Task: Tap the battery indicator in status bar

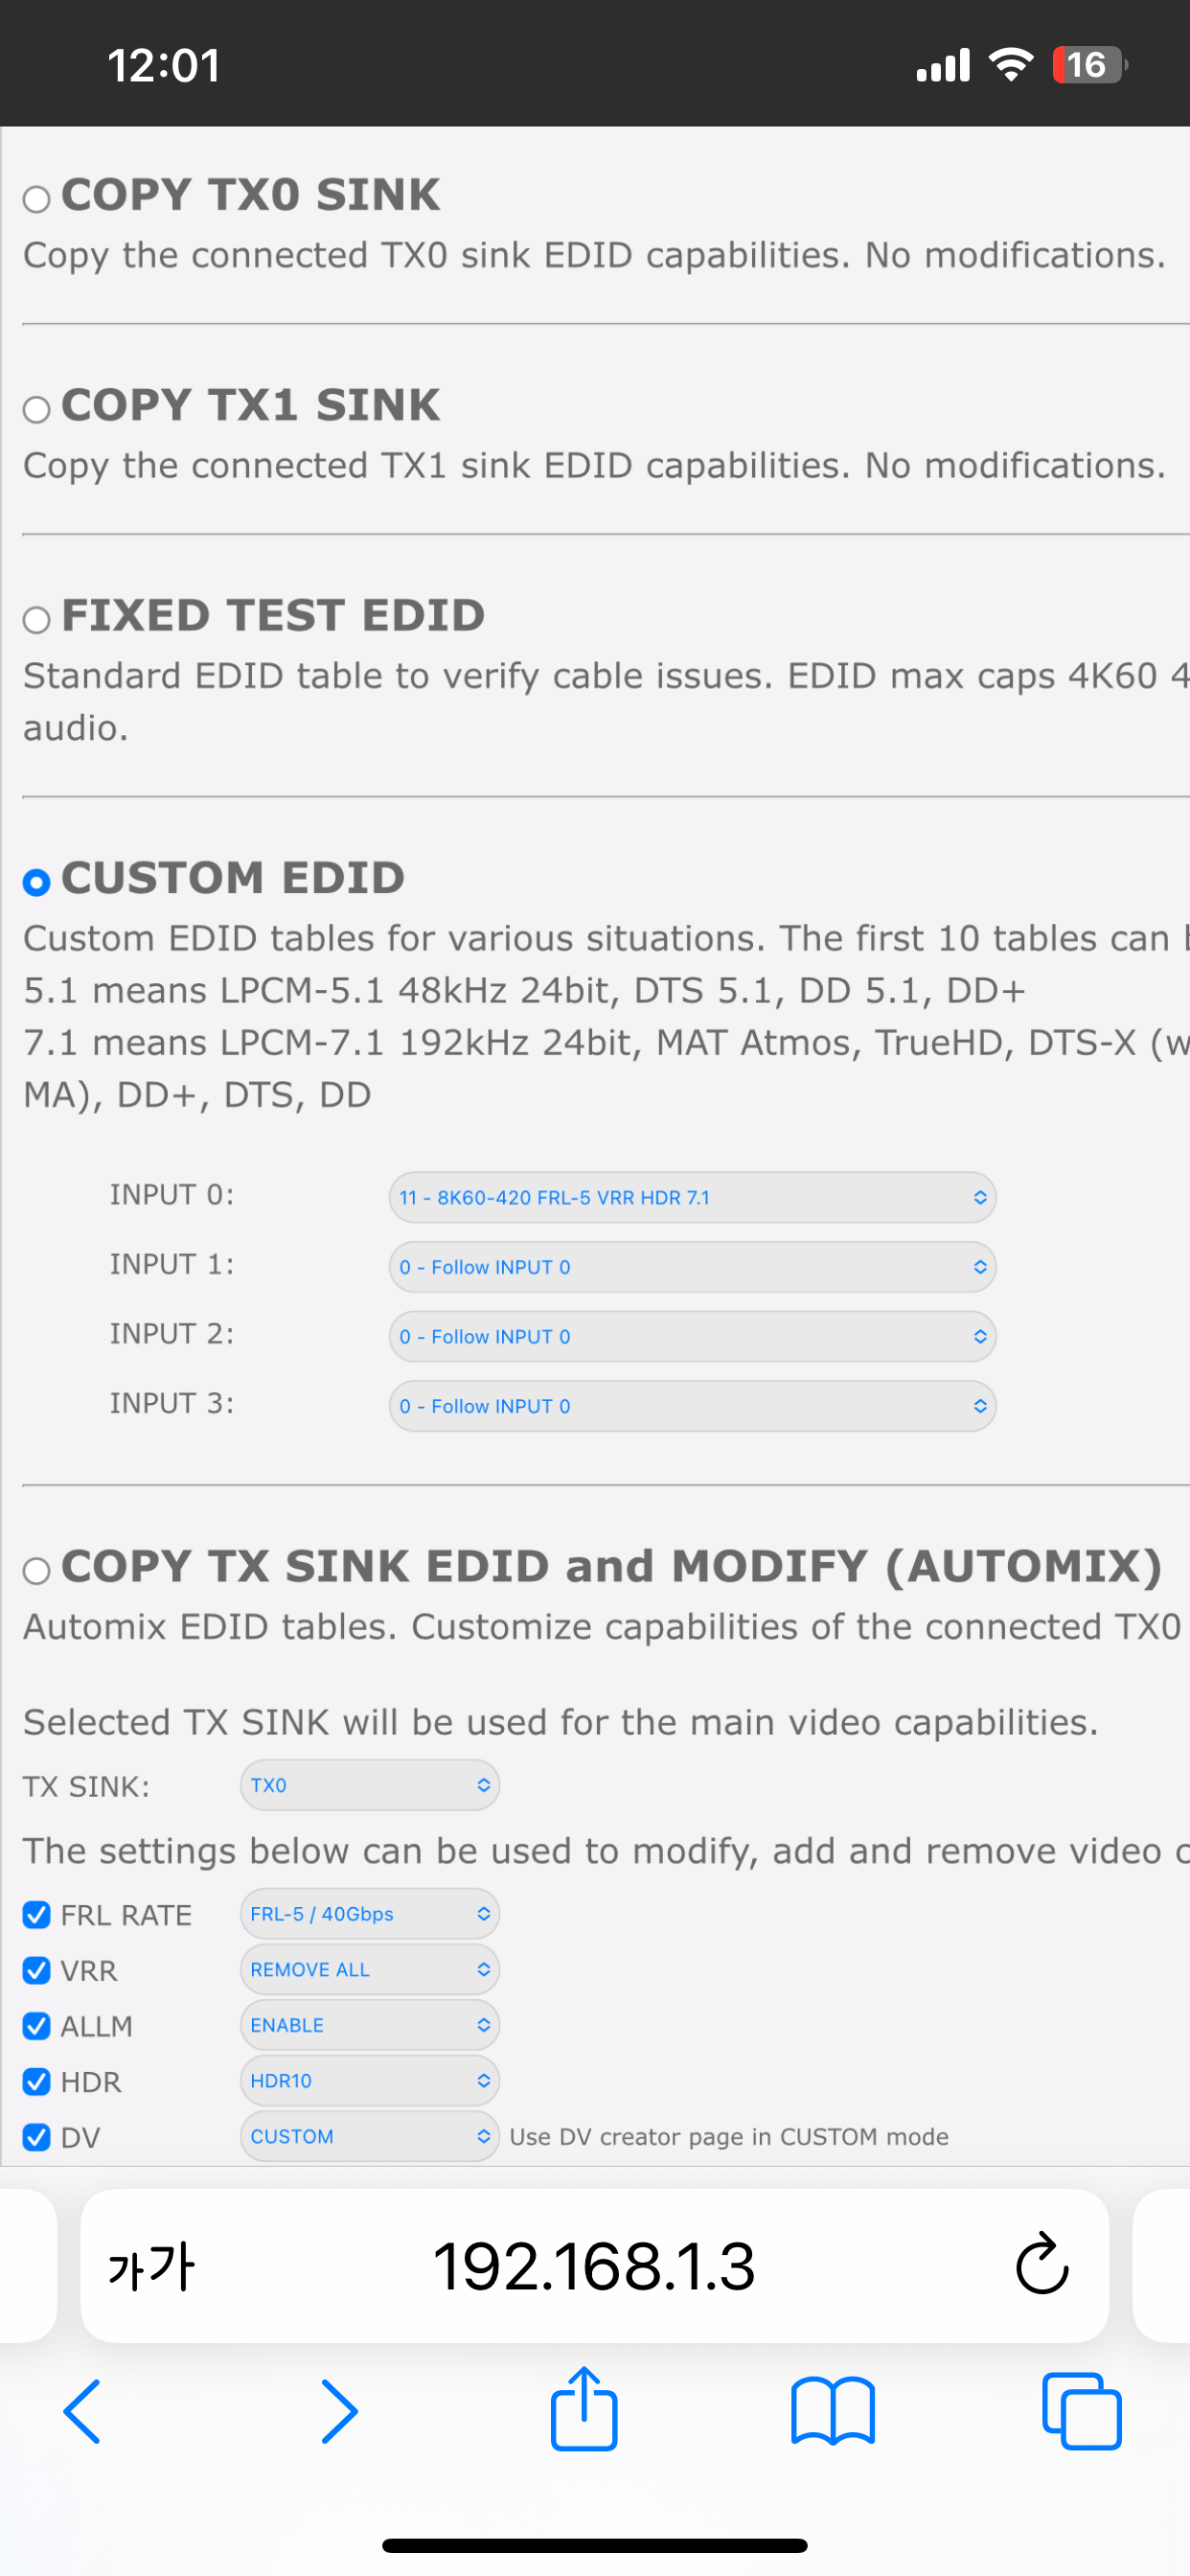Action: [x=1088, y=65]
